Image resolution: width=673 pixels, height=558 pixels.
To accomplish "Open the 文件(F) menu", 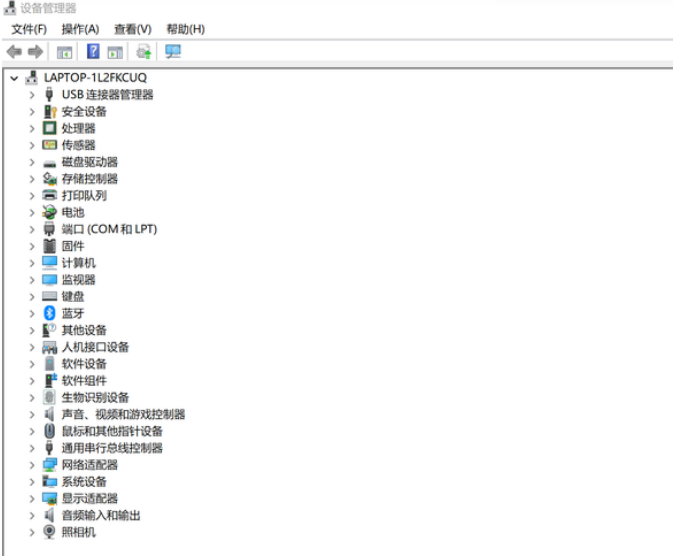I will tap(29, 29).
